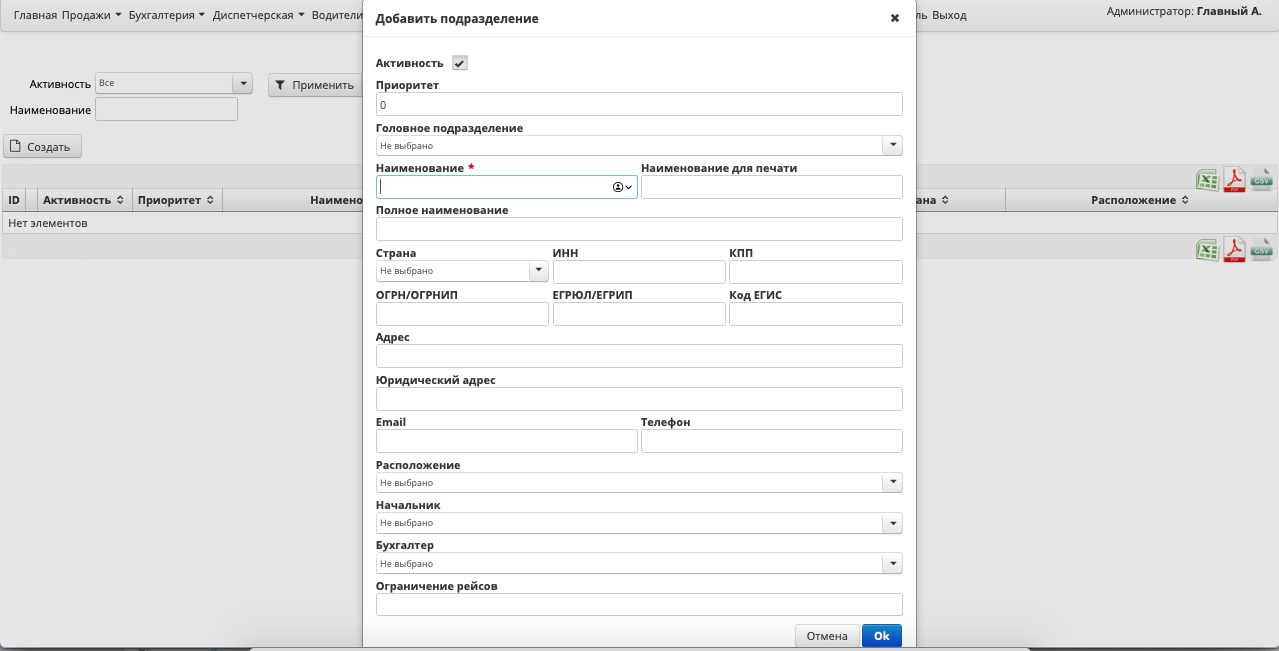Click the ID column header
1279x651 pixels.
coord(14,200)
